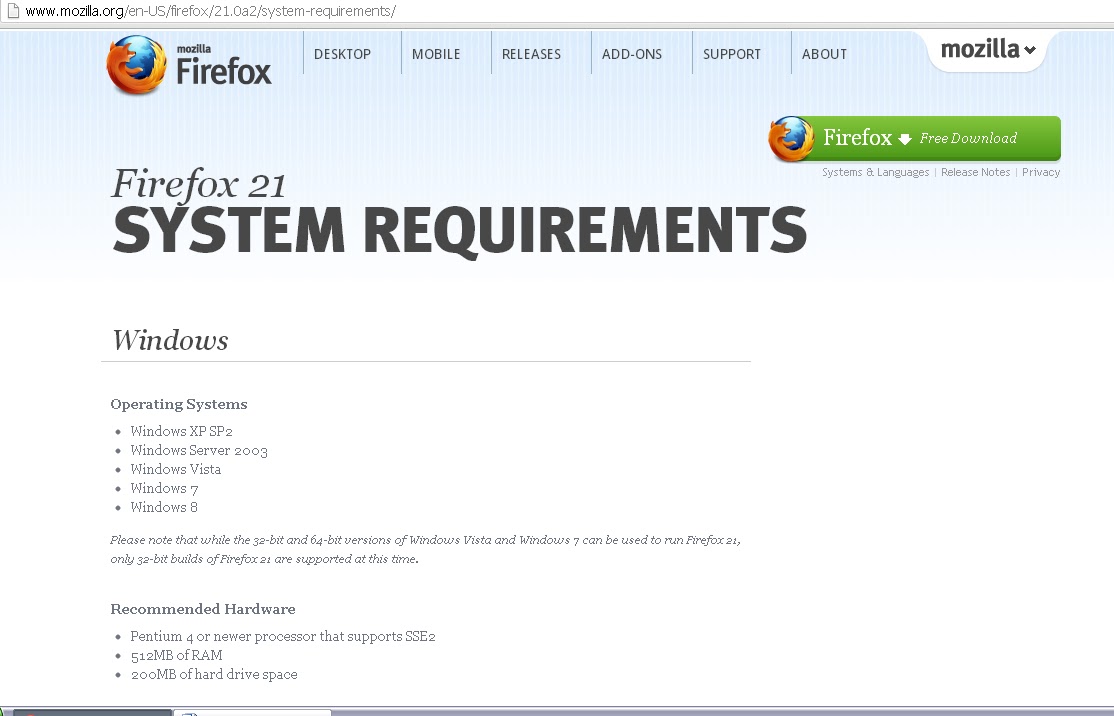The width and height of the screenshot is (1114, 716).
Task: Click the 200MB of hard drive space item
Action: point(214,675)
